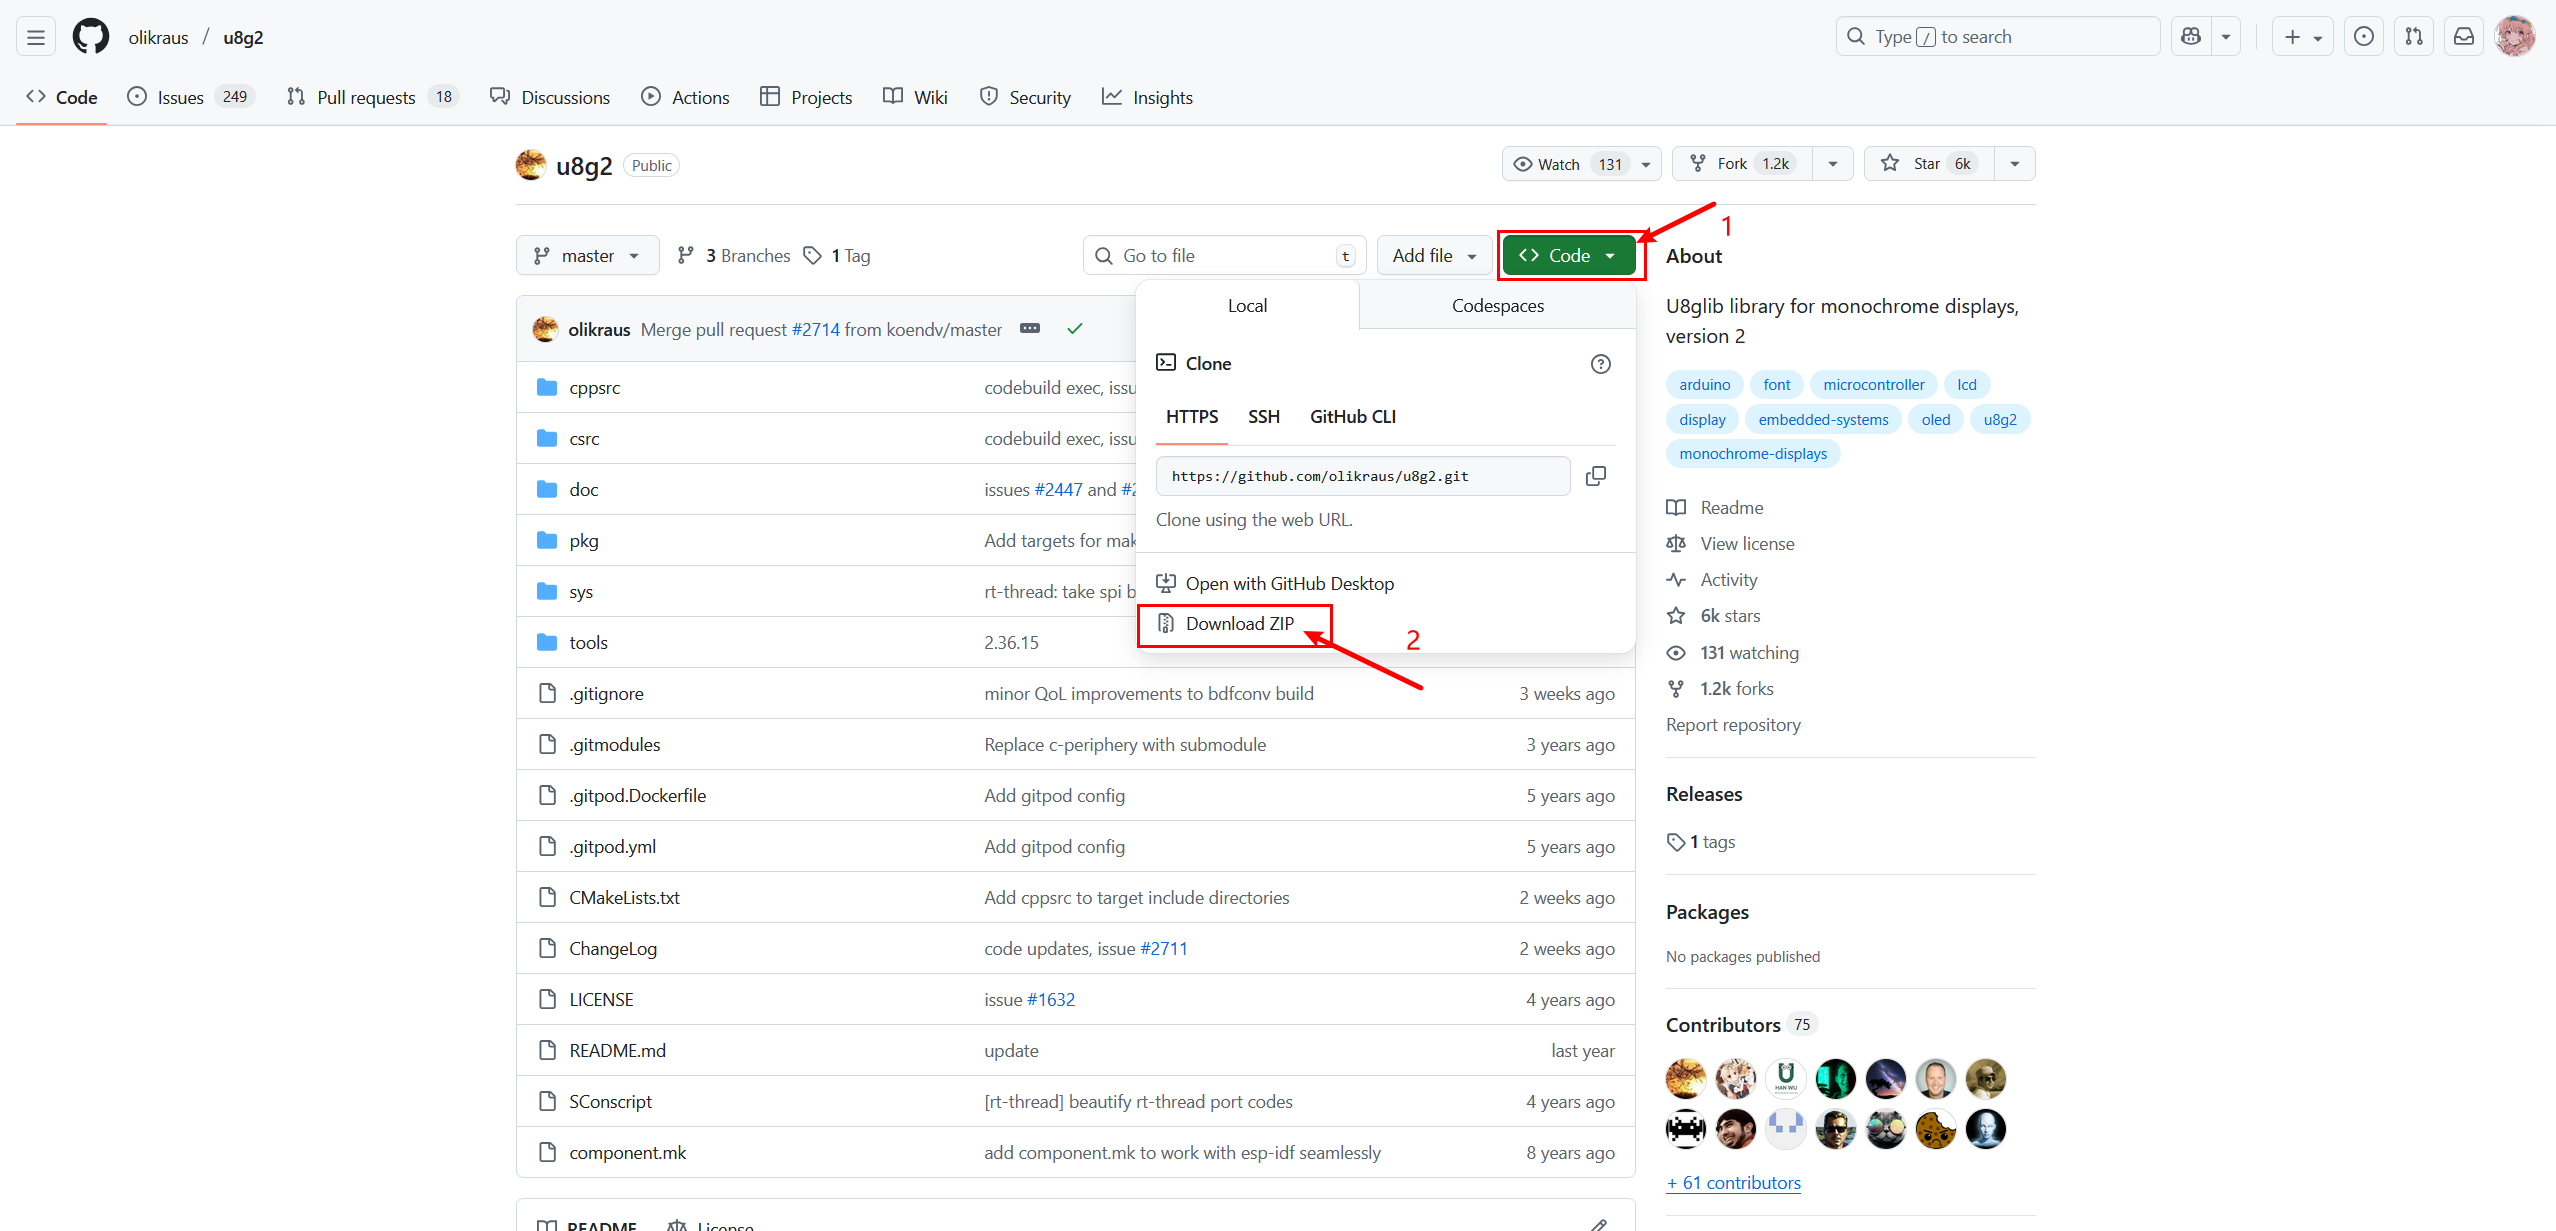Copy the HTTPS clone URL to clipboard
2556x1231 pixels.
[x=1596, y=476]
